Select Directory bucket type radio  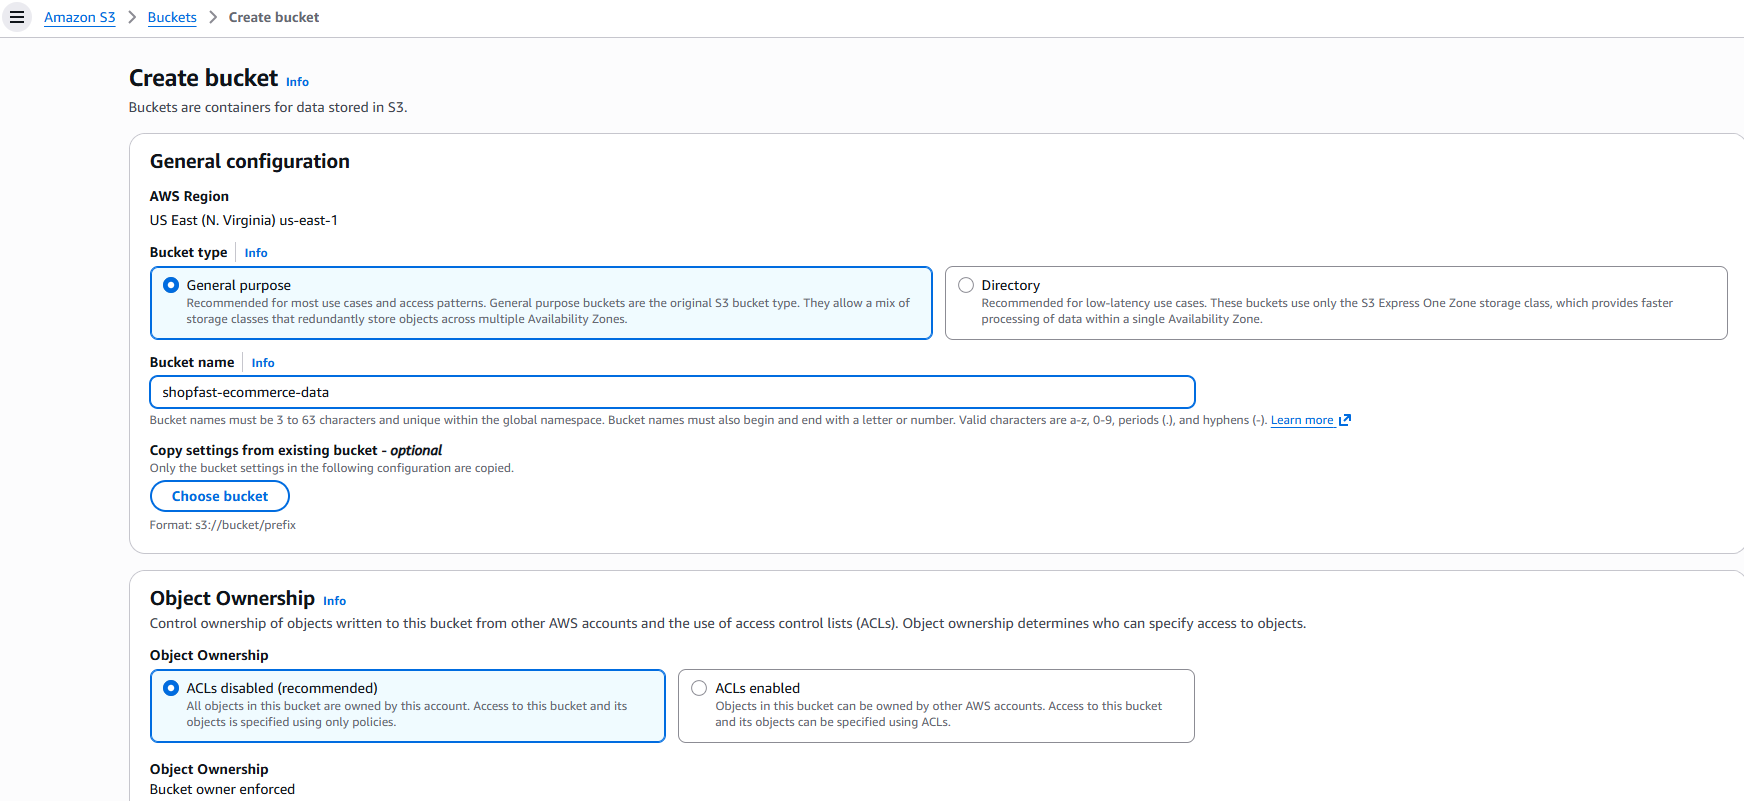tap(966, 285)
